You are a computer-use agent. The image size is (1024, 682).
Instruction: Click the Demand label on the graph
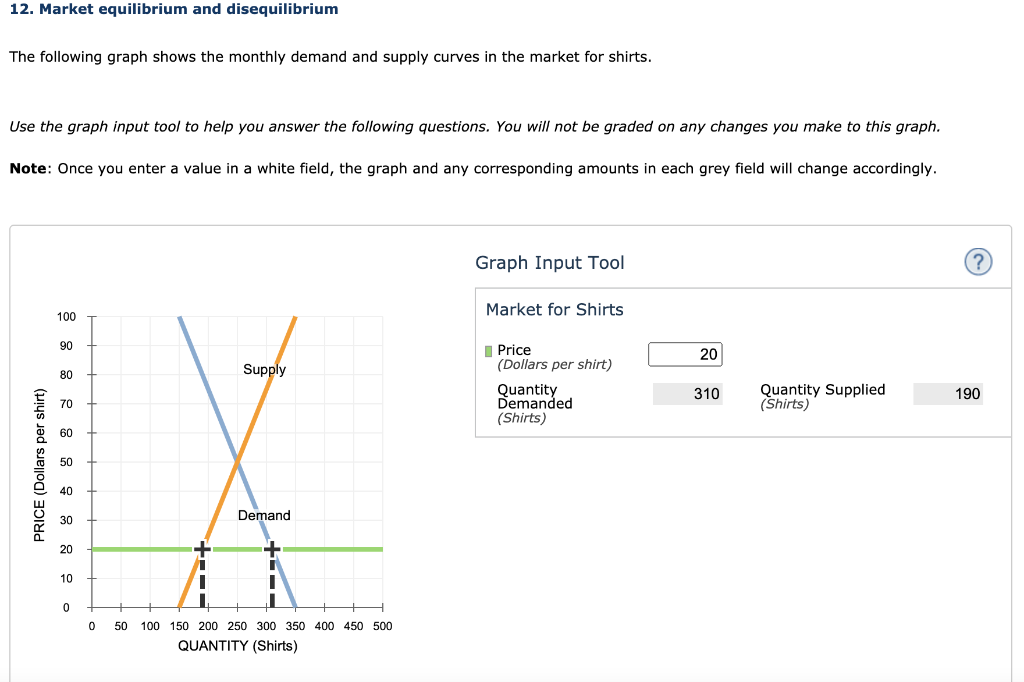[263, 516]
